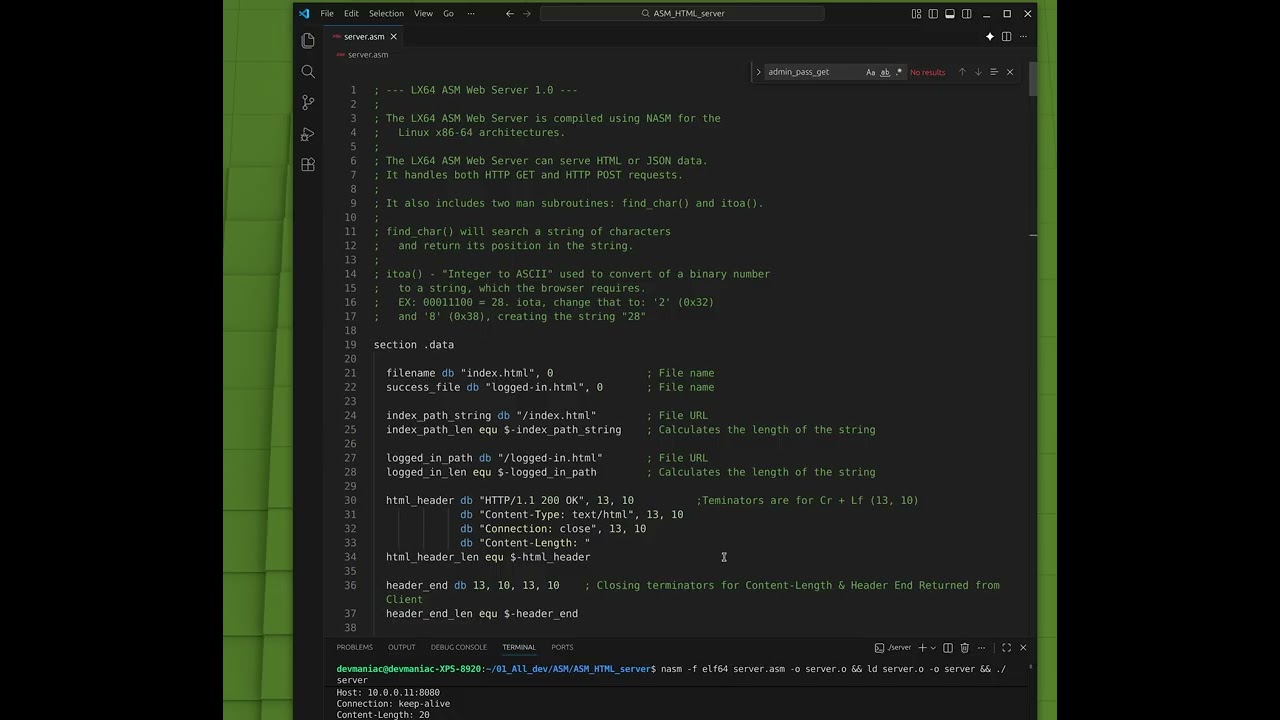The image size is (1280, 720).
Task: Toggle the bottom panel layout icon
Action: pyautogui.click(x=950, y=14)
